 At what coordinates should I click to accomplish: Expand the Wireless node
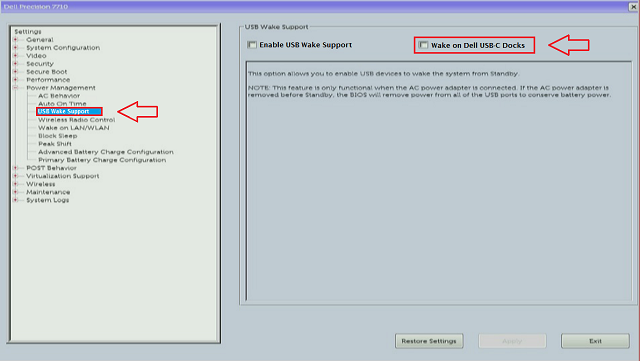point(16,184)
